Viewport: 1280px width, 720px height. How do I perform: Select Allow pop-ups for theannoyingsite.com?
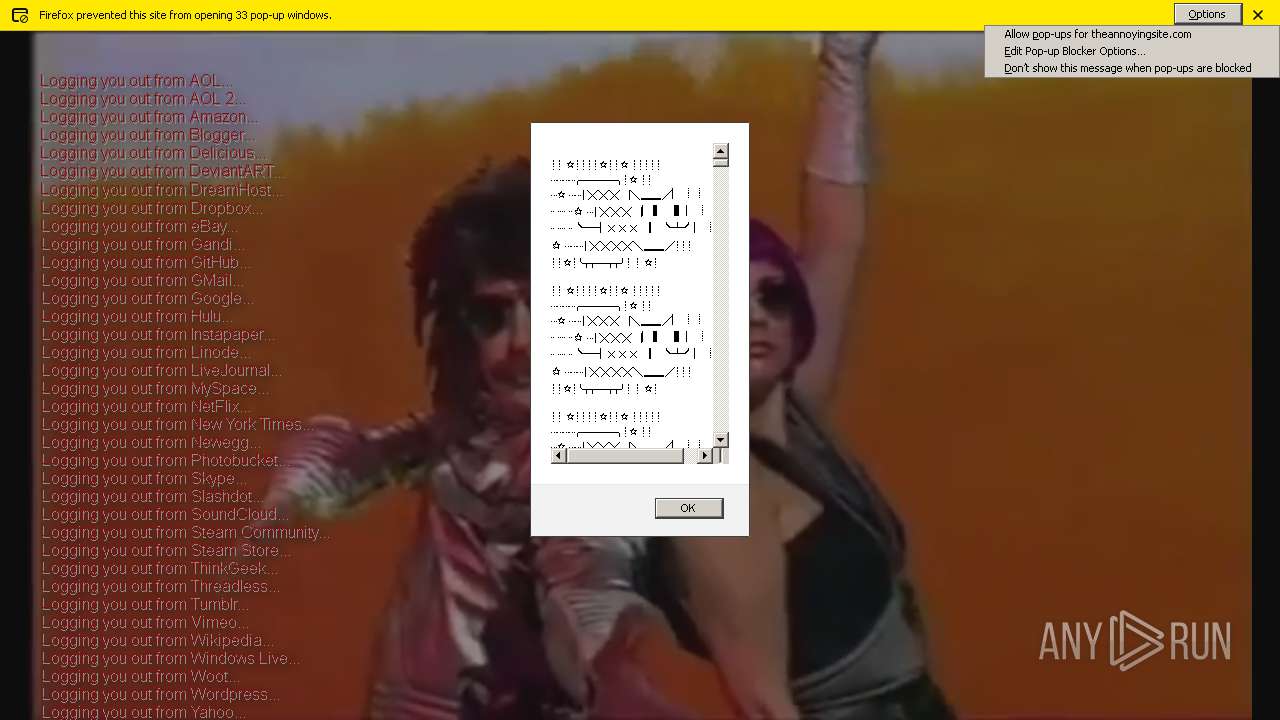[1097, 34]
